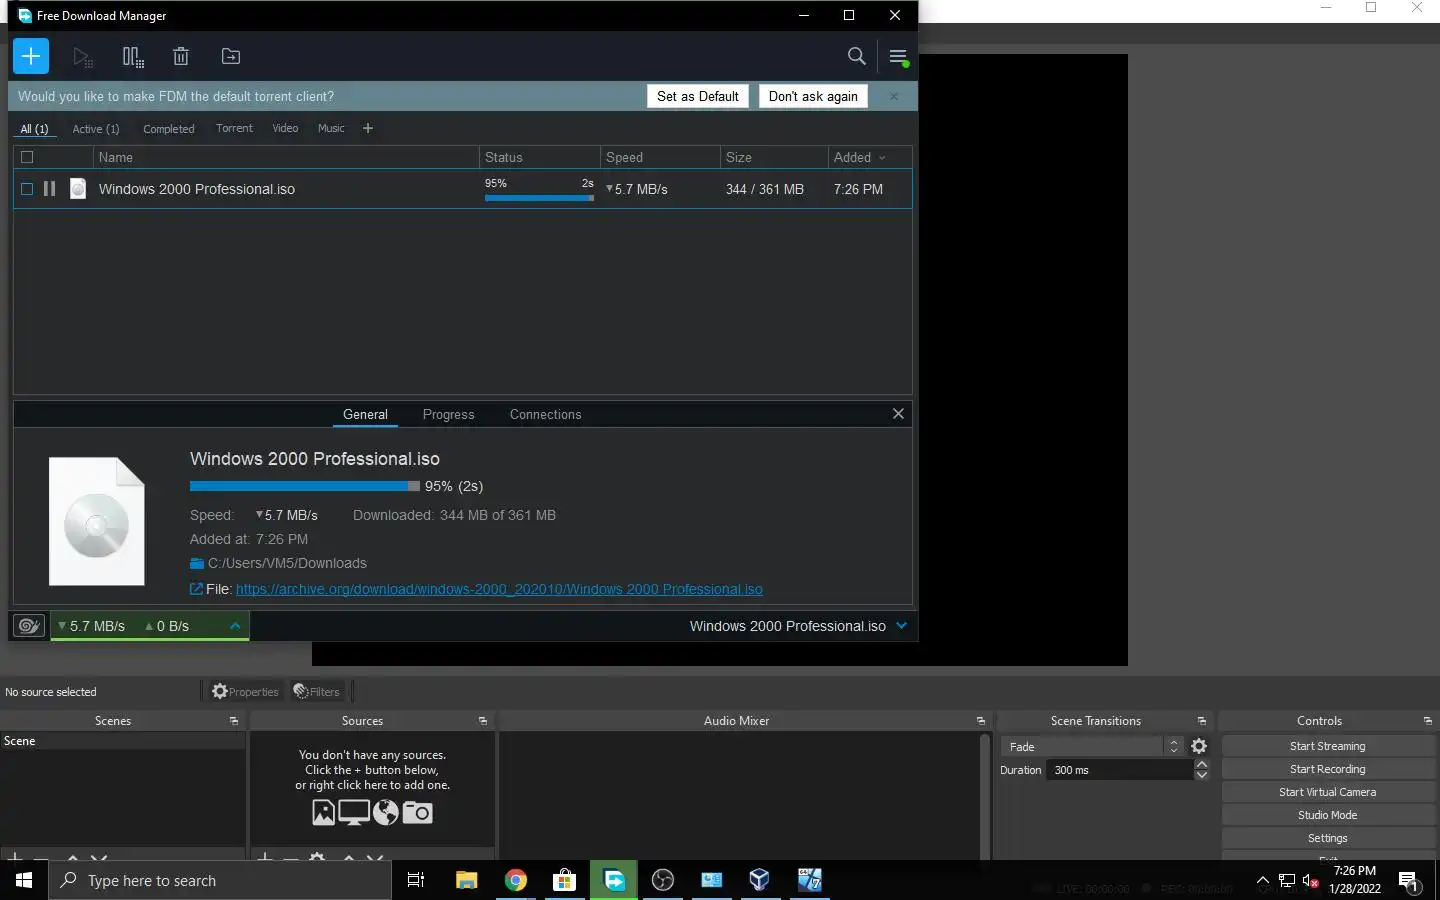Sort downloads by Added column arrow

882,158
